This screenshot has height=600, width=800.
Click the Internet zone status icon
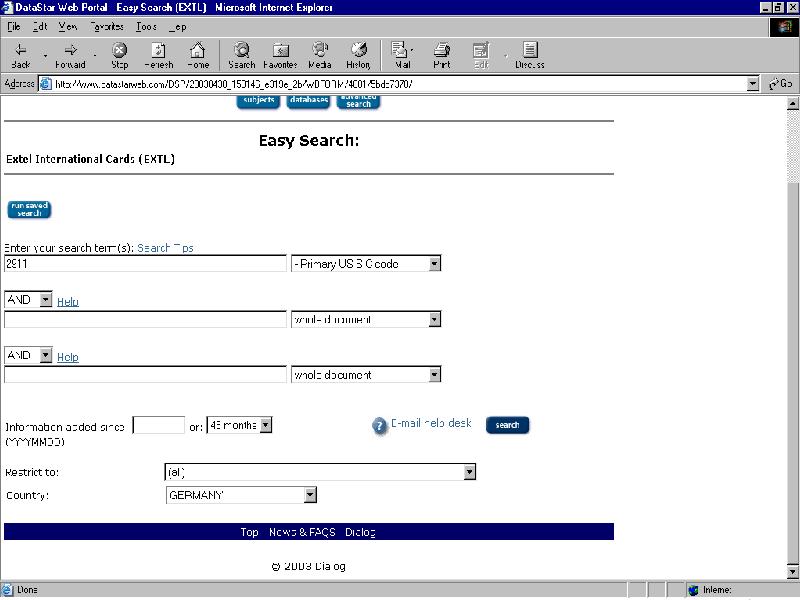(x=693, y=590)
